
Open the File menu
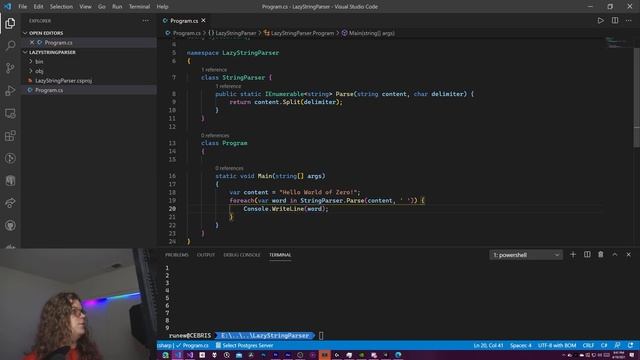22,7
